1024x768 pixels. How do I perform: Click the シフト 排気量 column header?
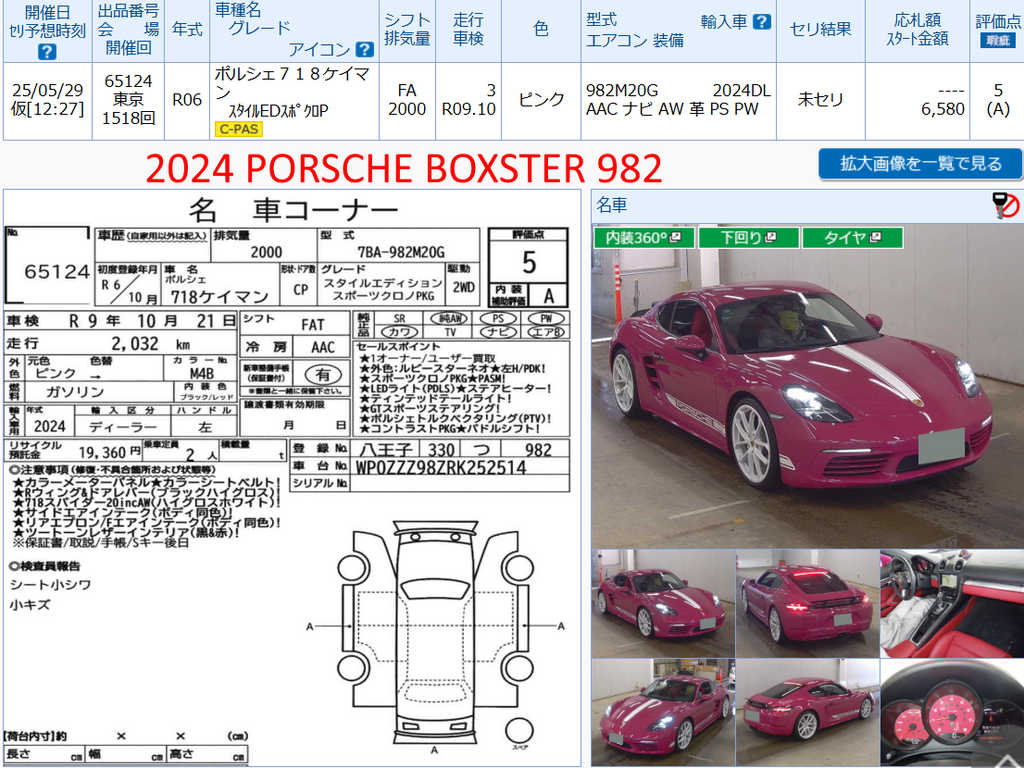point(407,31)
